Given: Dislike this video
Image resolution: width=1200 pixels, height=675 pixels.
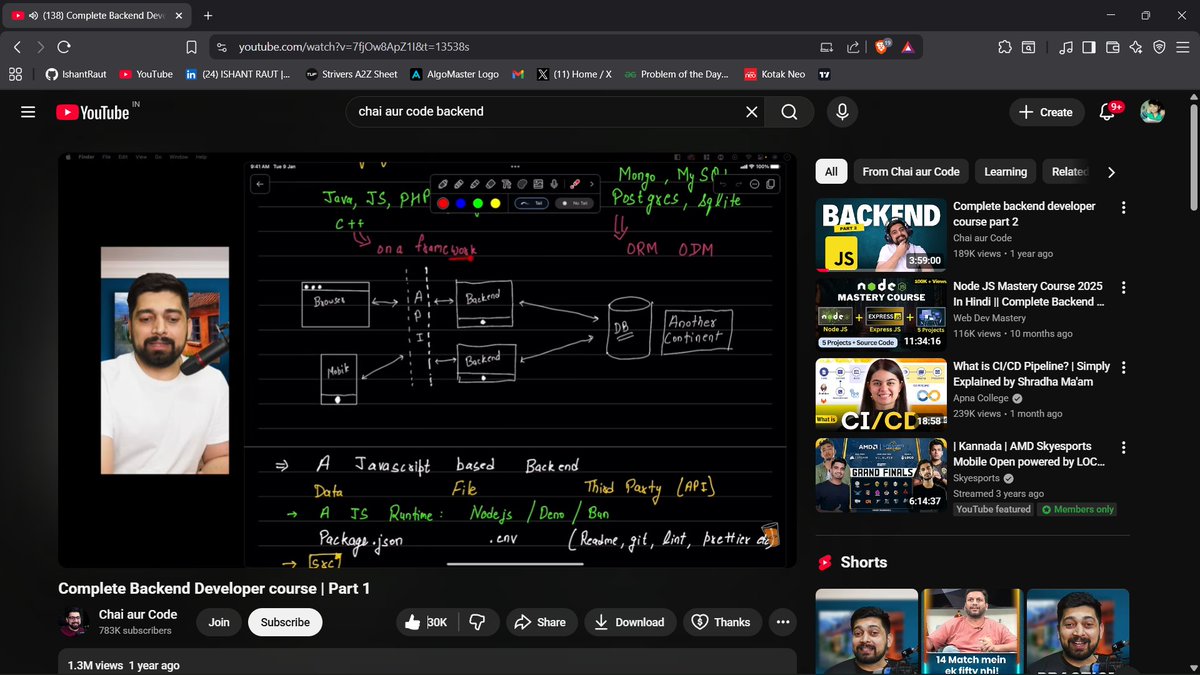Looking at the screenshot, I should (477, 622).
